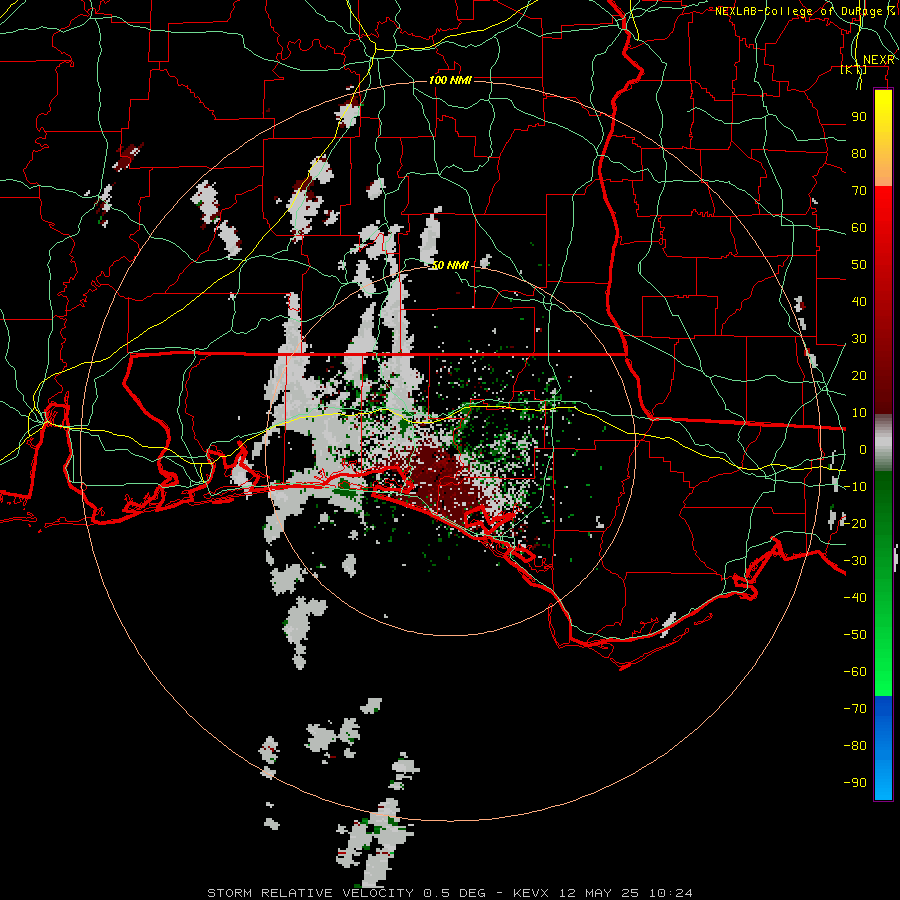The image size is (900, 900).
Task: Click the "50 NMI" range ring label
Action: point(451,265)
